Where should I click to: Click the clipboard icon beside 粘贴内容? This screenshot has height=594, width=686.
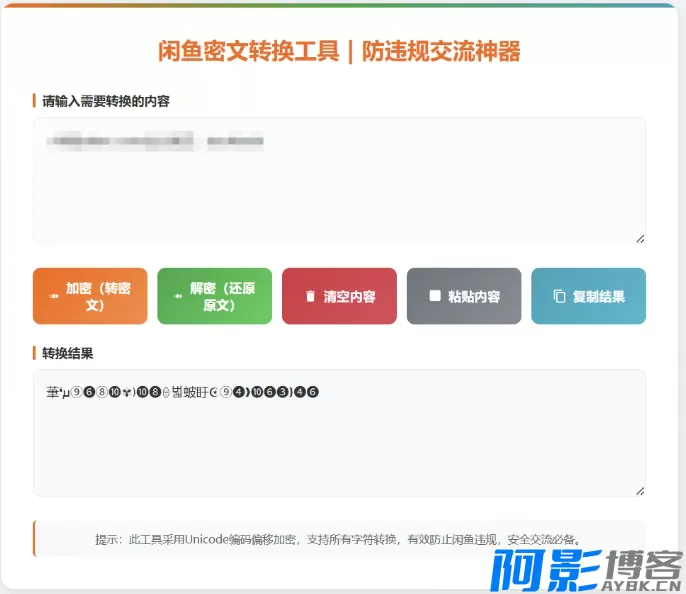pos(434,296)
